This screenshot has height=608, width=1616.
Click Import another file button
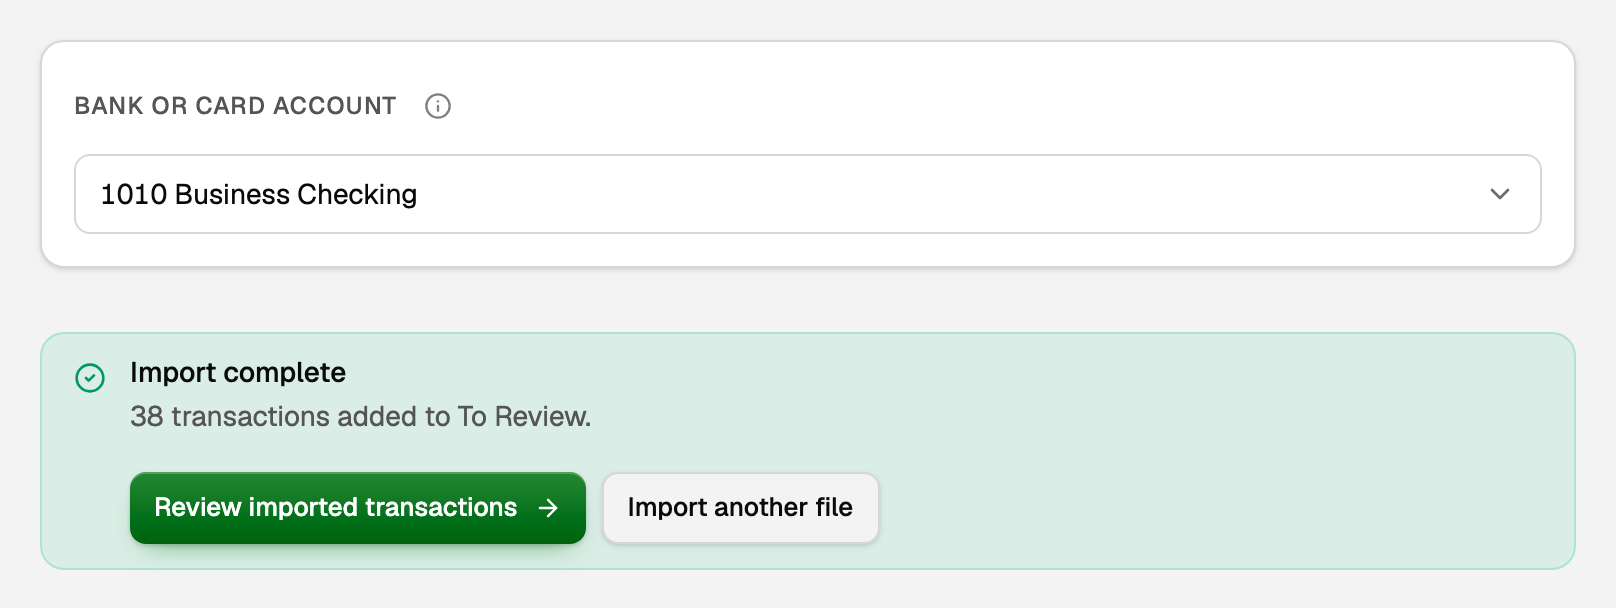(740, 508)
